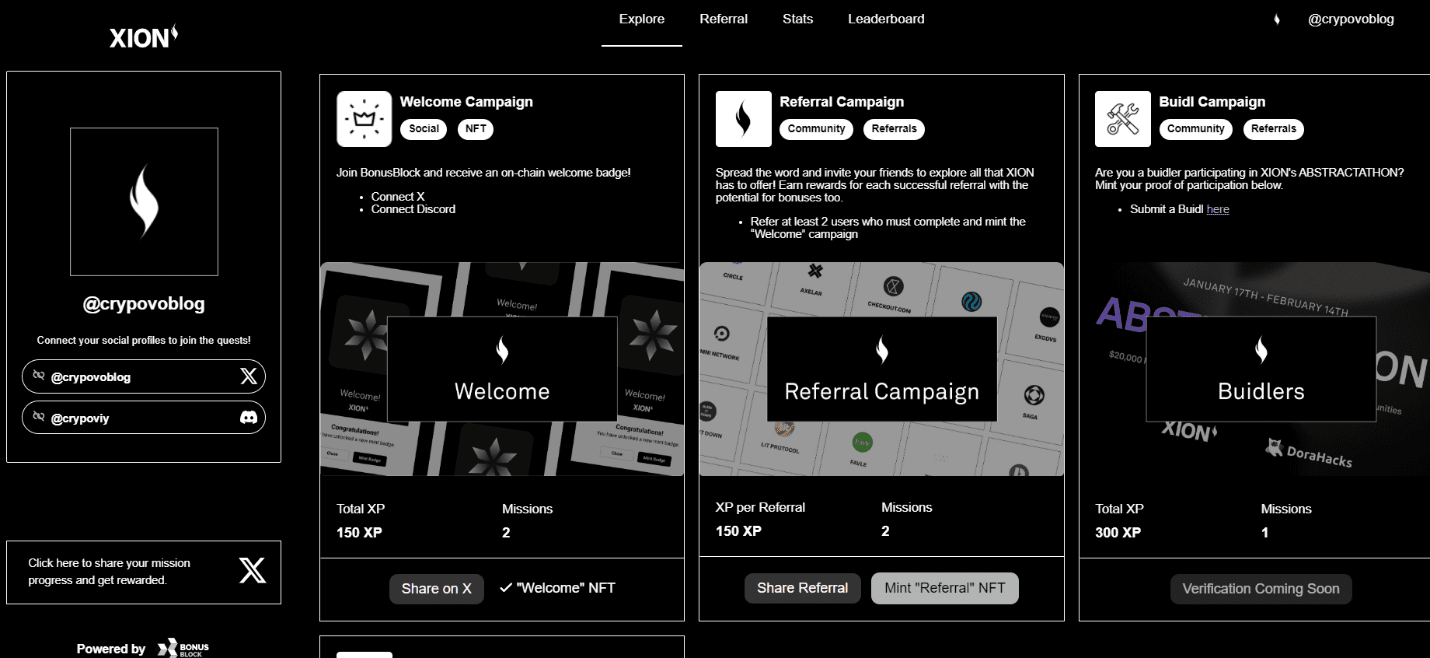Screen dimensions: 1430x658
Task: Click the Buidl Campaign title
Action: pos(1212,102)
